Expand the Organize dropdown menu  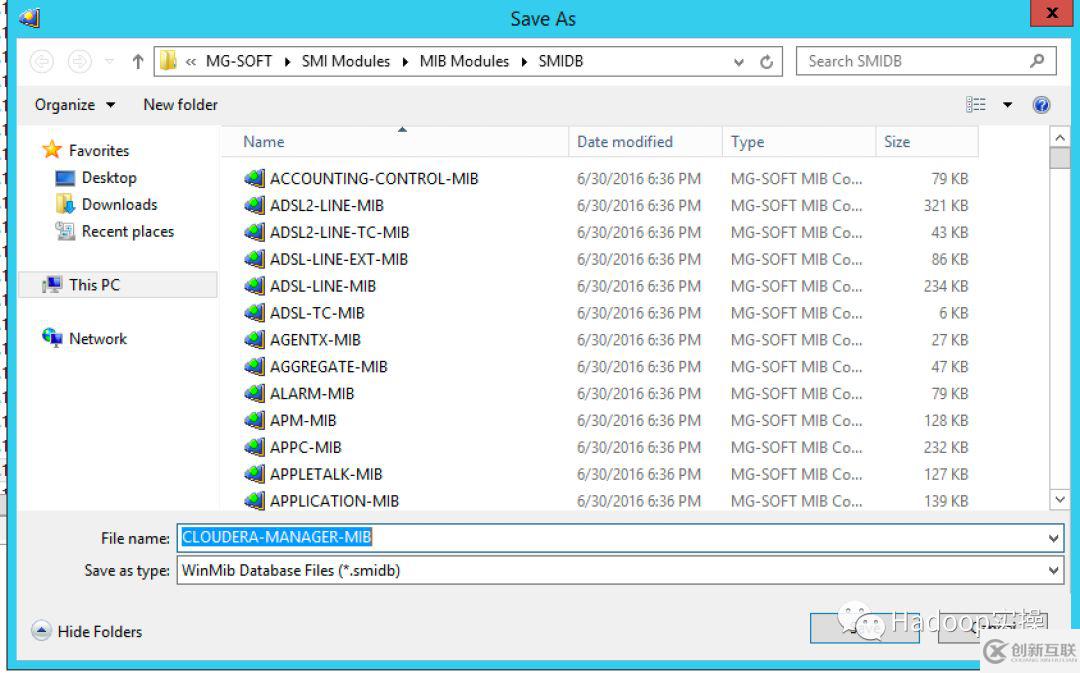coord(75,105)
